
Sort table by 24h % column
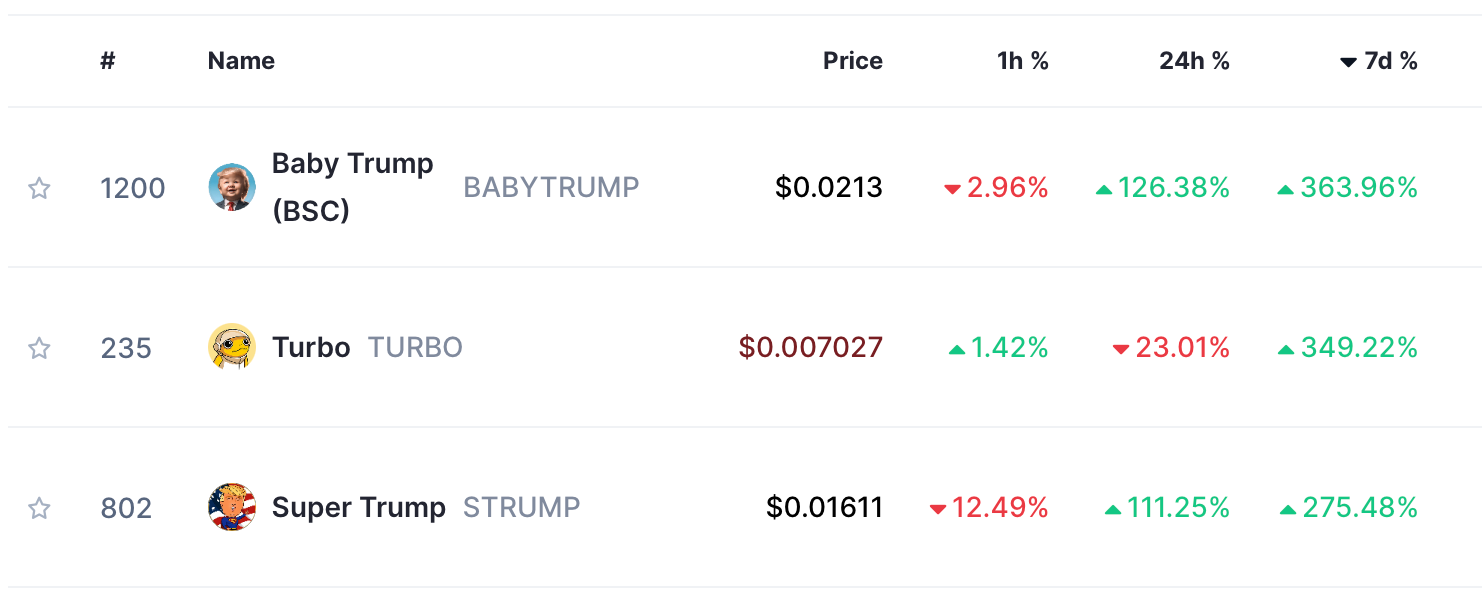[x=1194, y=61]
